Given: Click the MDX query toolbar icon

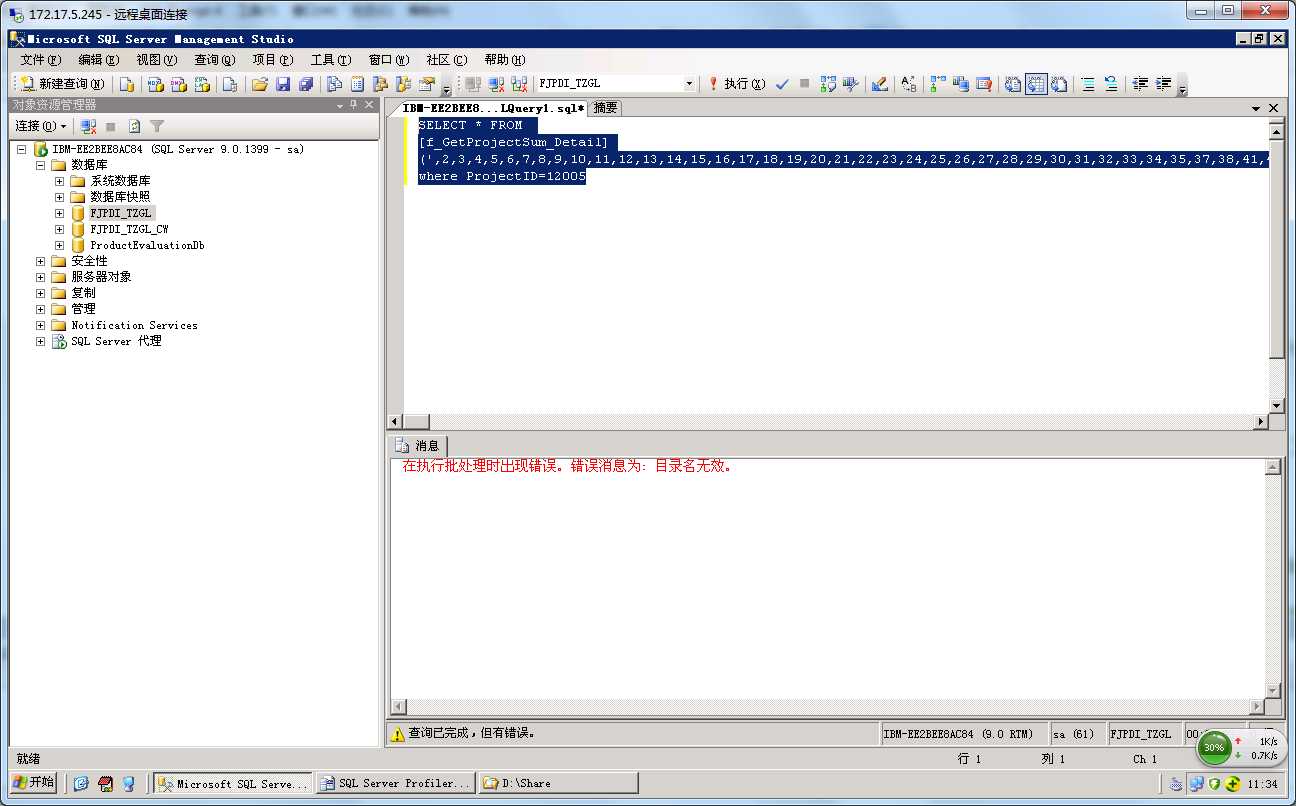Looking at the screenshot, I should point(155,84).
